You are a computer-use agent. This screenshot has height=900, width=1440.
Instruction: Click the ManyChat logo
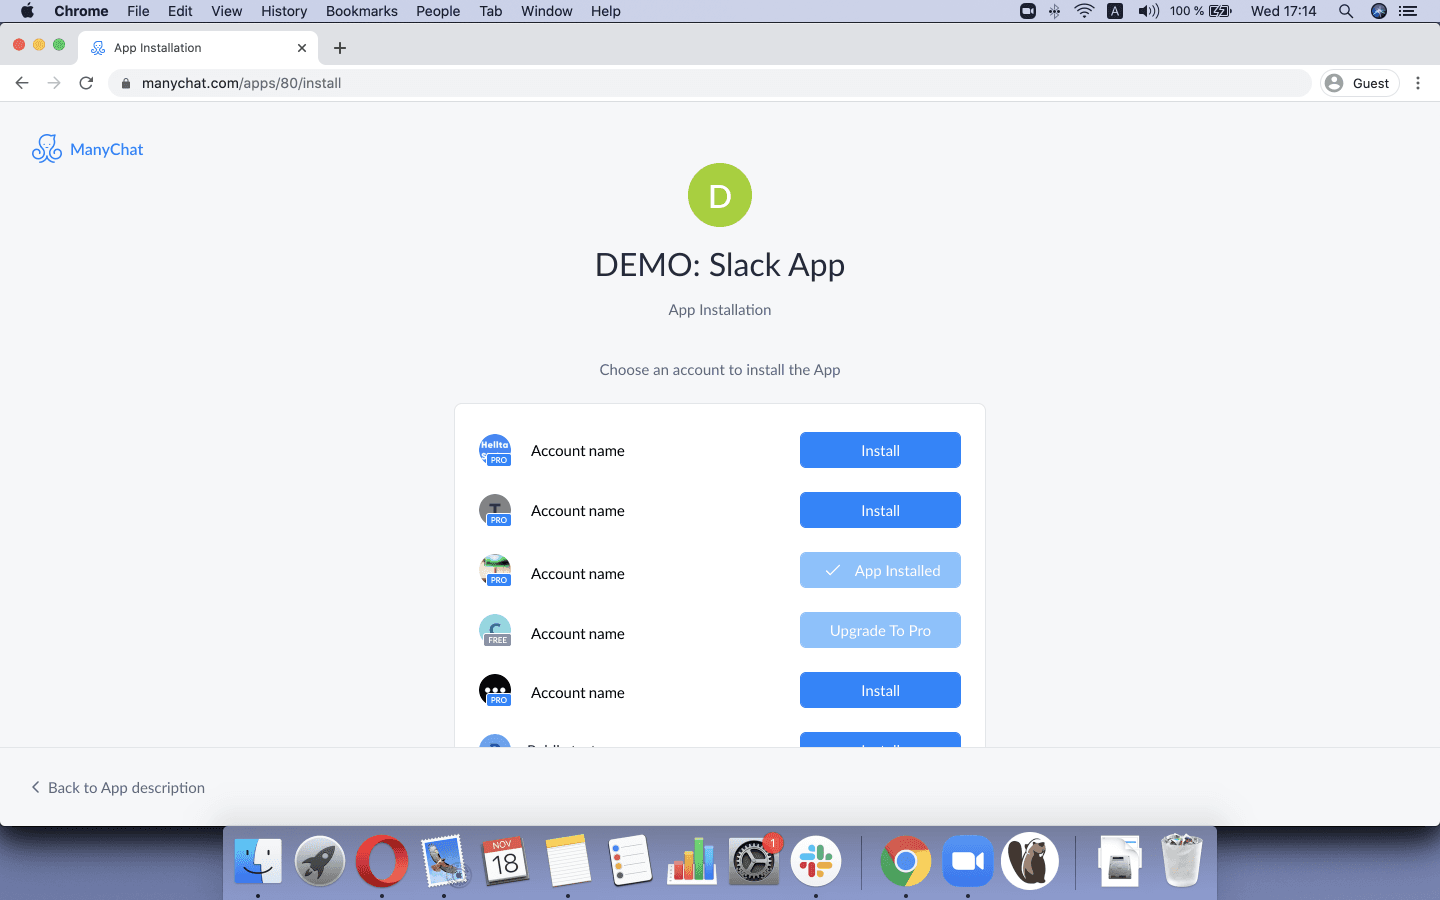[88, 149]
